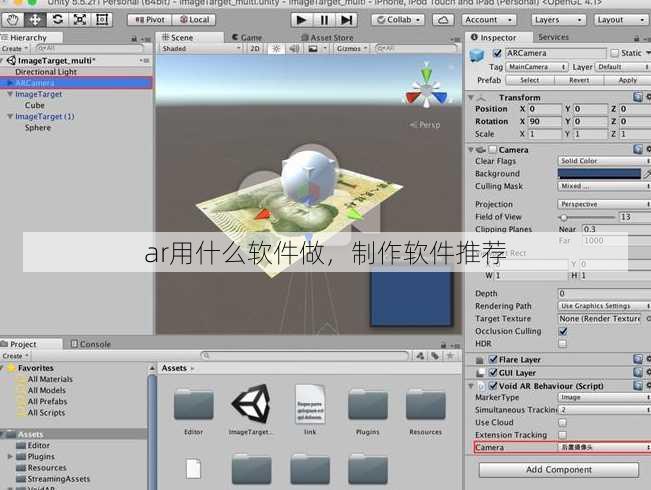651x490 pixels.
Task: Click search by type icon in Project
Action: [x=420, y=356]
